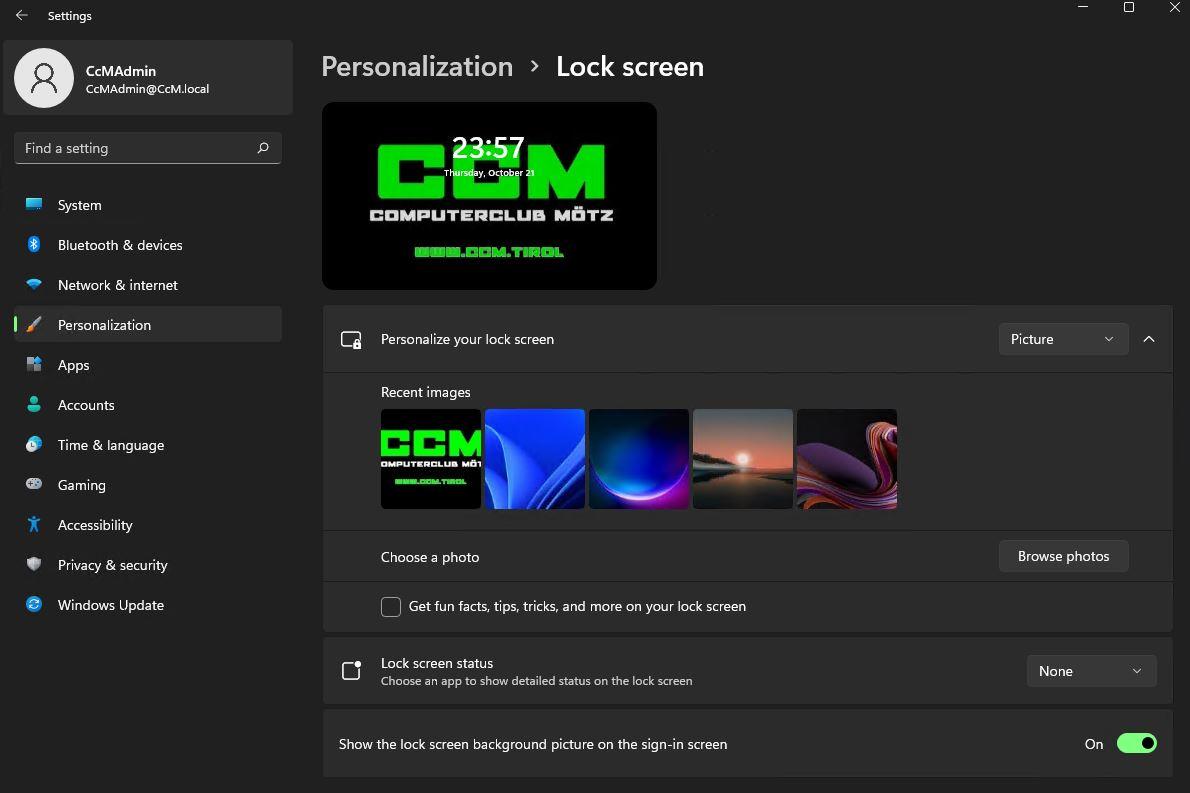Click the Choose a photo label
Image resolution: width=1190 pixels, height=793 pixels.
[x=430, y=557]
